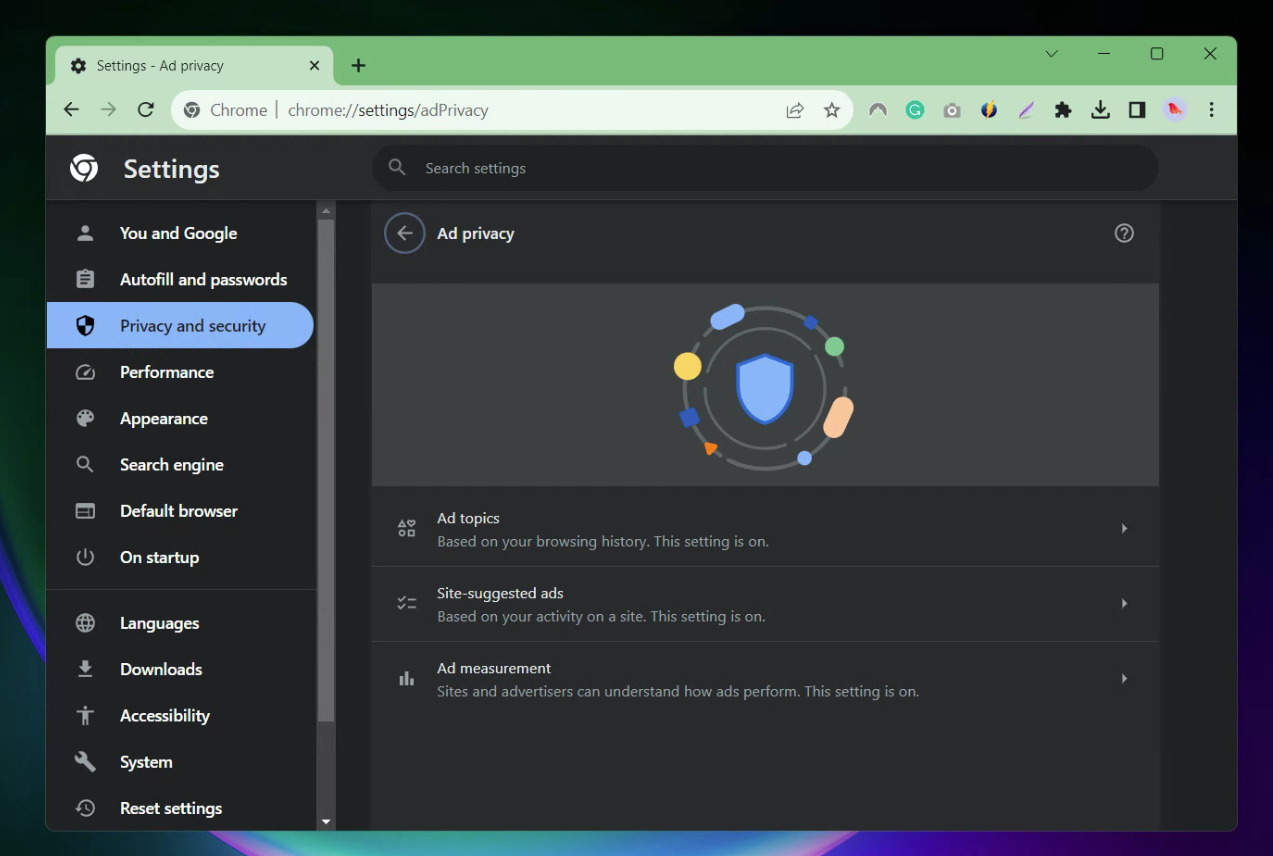Click the browser back arrow
Image resolution: width=1273 pixels, height=856 pixels.
(x=71, y=110)
